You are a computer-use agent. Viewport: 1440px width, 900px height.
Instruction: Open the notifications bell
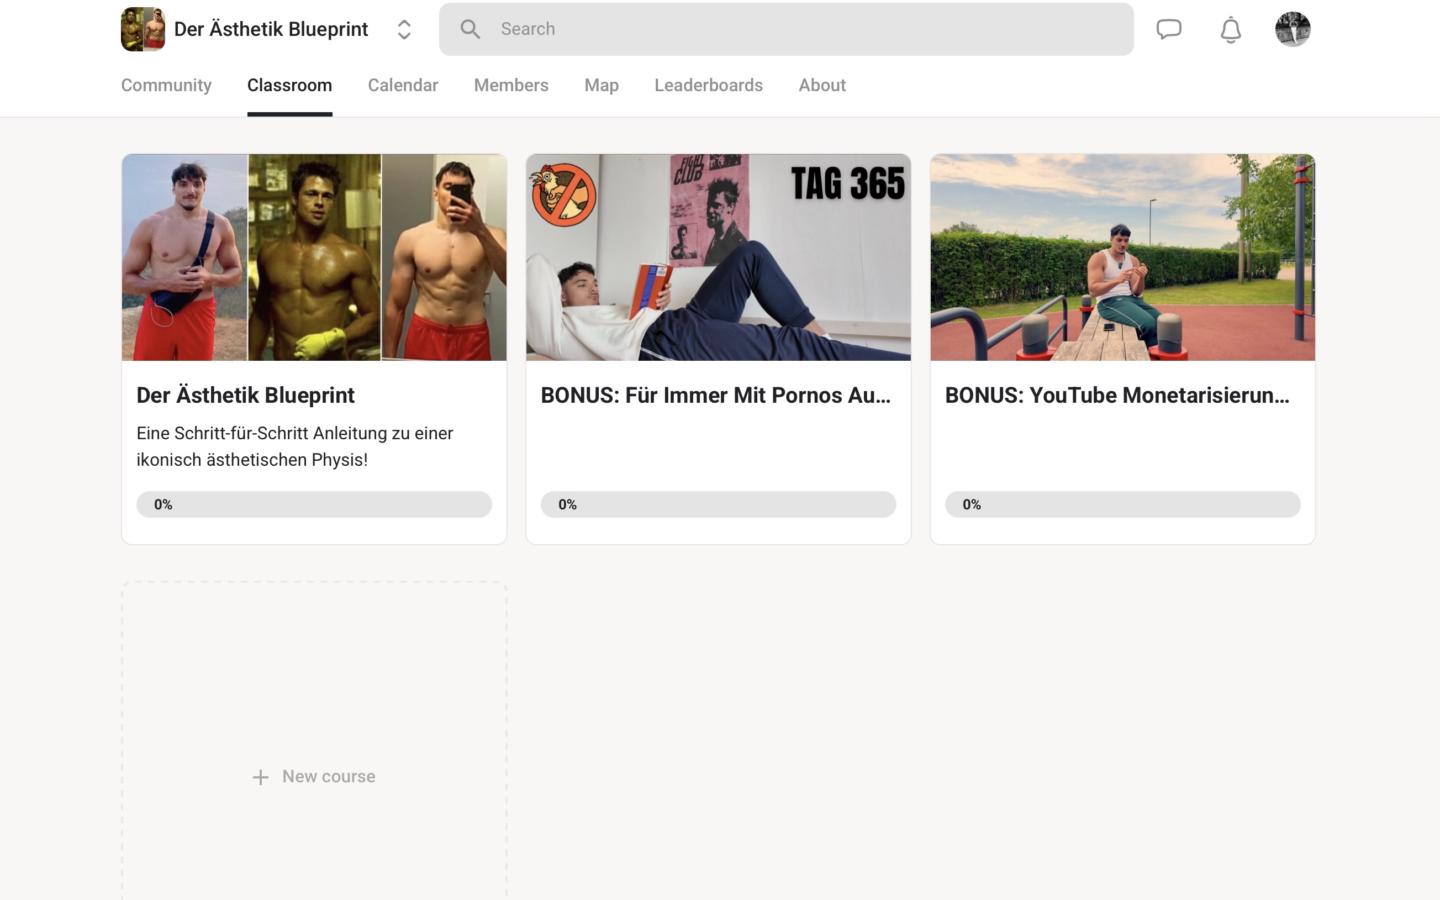pos(1231,30)
